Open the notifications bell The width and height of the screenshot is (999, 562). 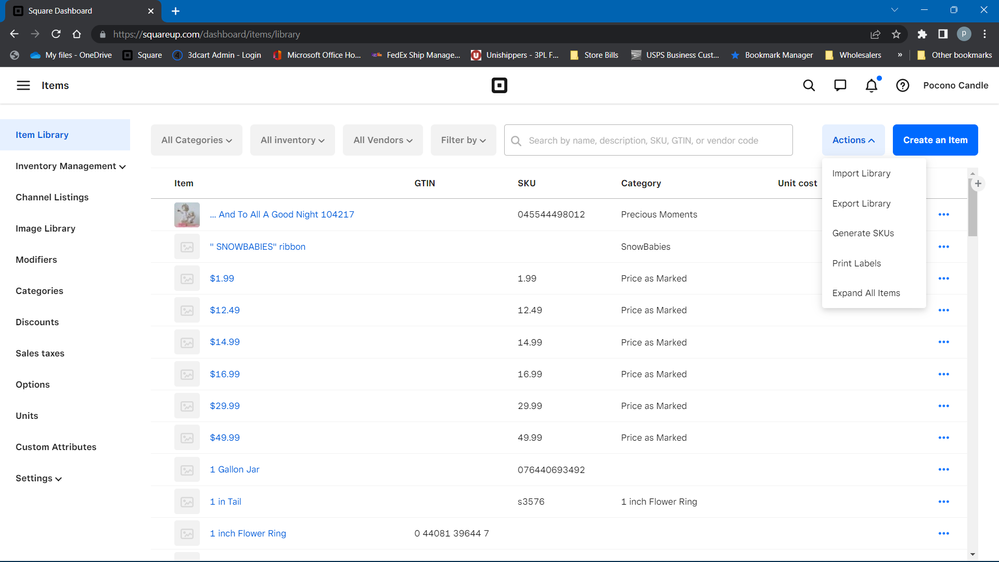871,86
